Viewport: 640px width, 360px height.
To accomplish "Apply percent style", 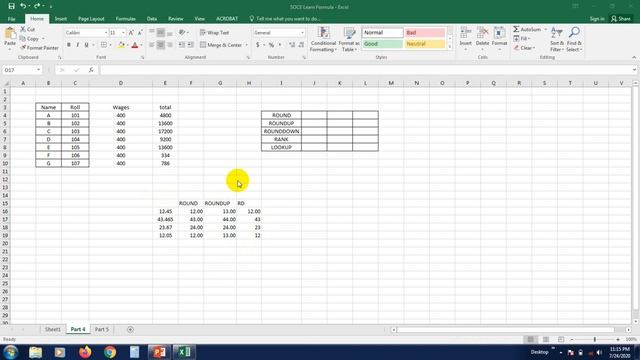I will (271, 45).
